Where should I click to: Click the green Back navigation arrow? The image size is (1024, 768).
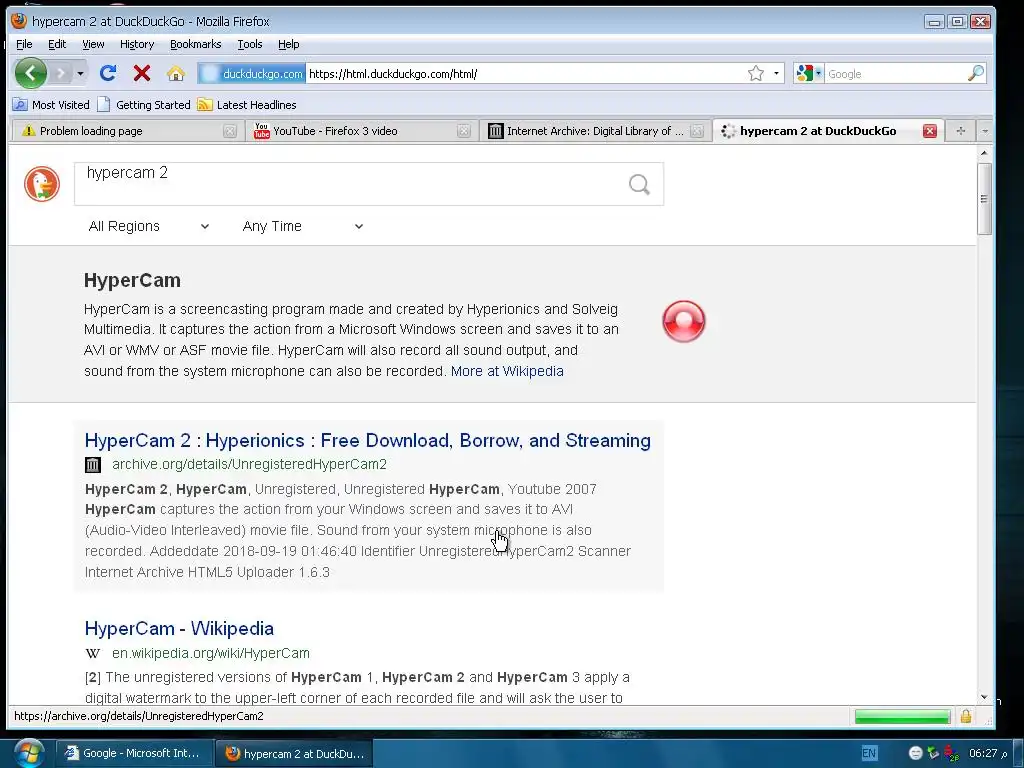click(x=31, y=73)
